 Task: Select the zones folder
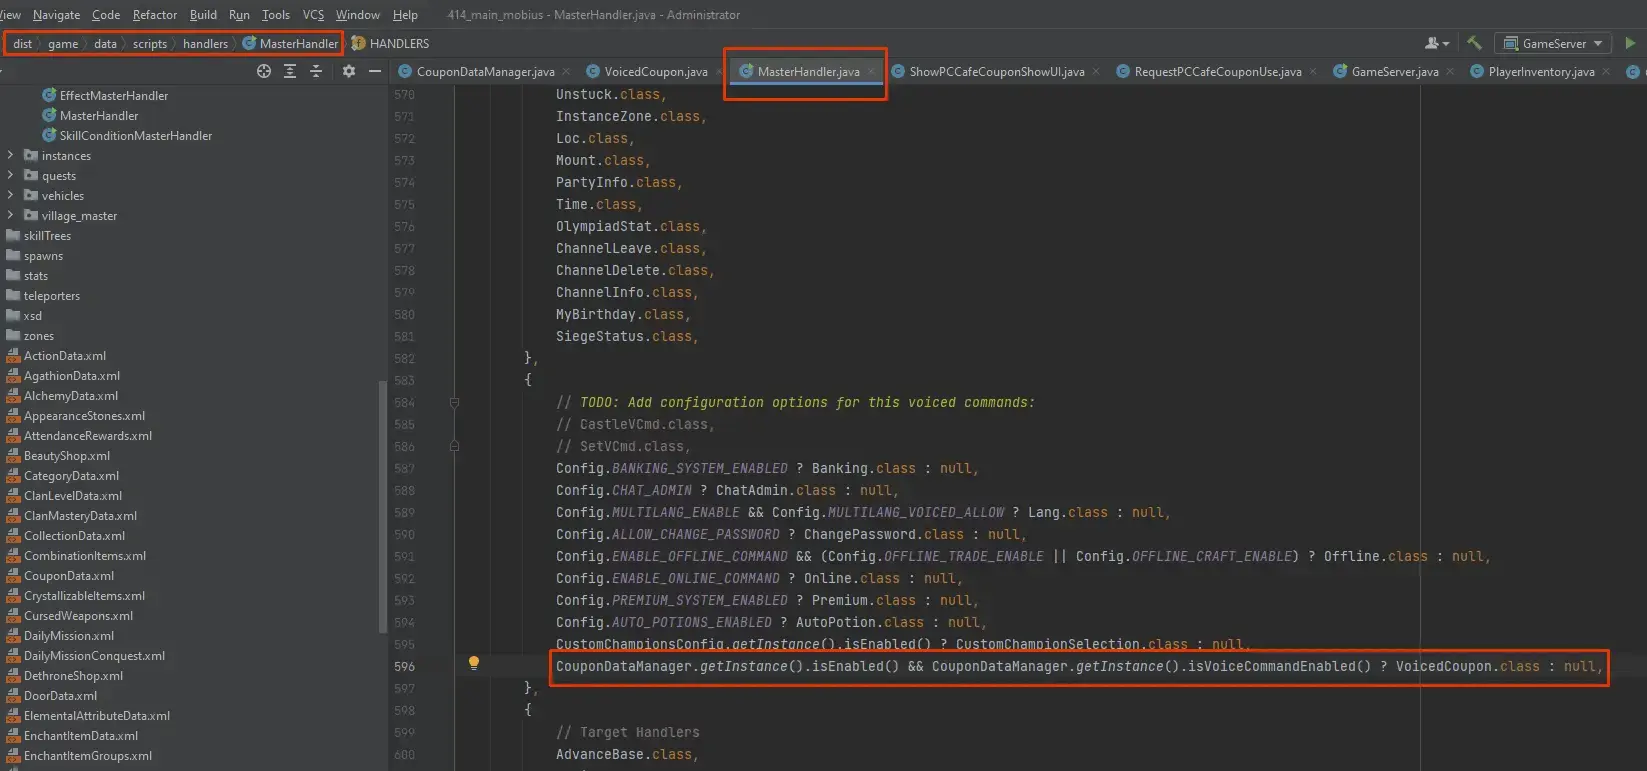(38, 335)
